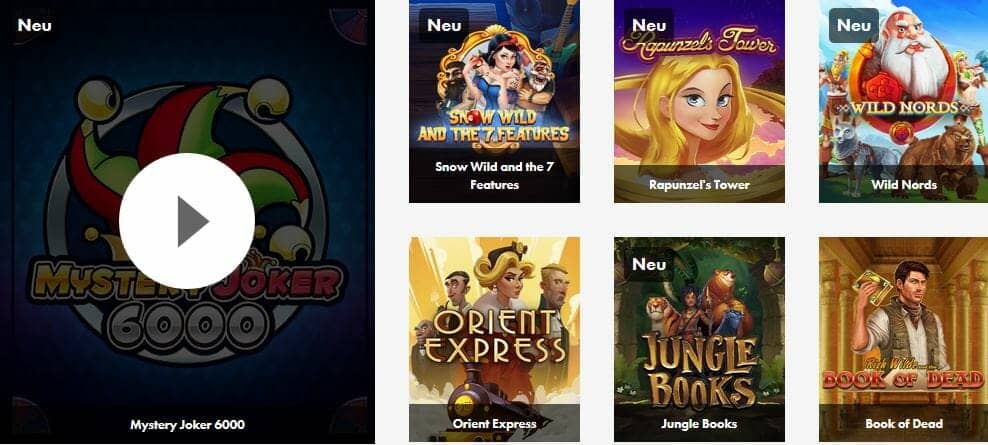Open the Wild Nords game tile

904,101
